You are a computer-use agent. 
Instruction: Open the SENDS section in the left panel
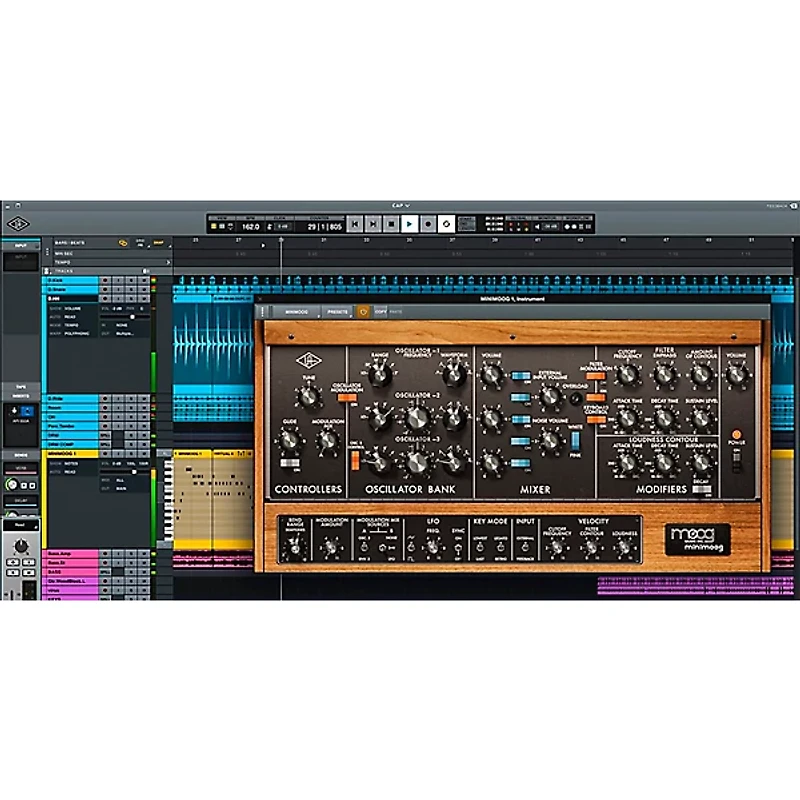coord(21,455)
